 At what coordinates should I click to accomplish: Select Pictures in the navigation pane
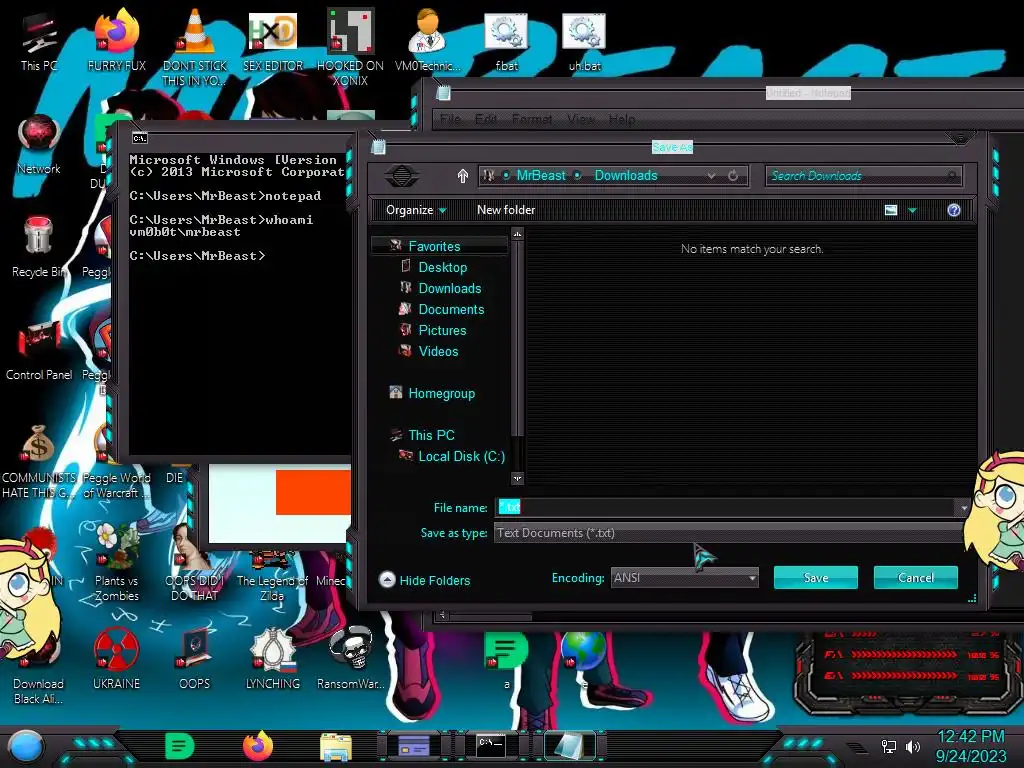(442, 330)
